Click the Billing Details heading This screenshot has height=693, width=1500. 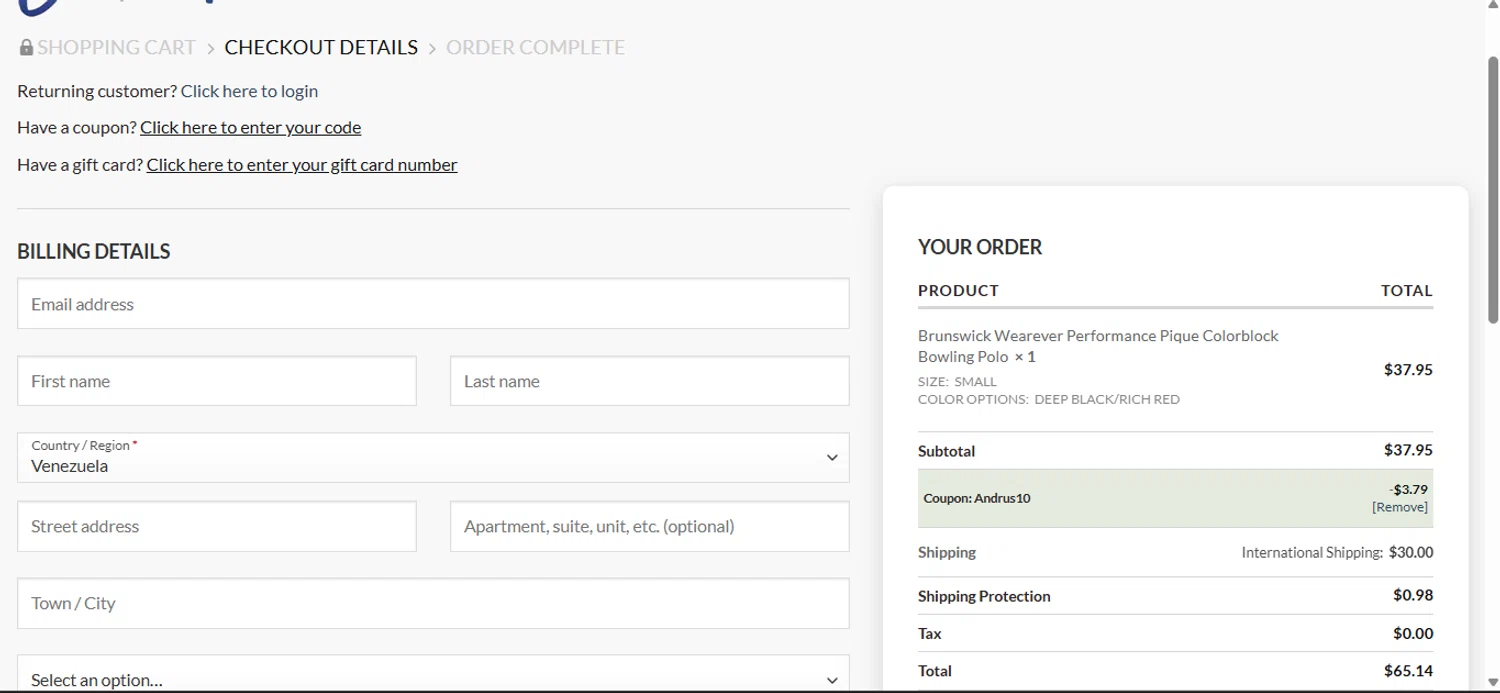pos(94,252)
